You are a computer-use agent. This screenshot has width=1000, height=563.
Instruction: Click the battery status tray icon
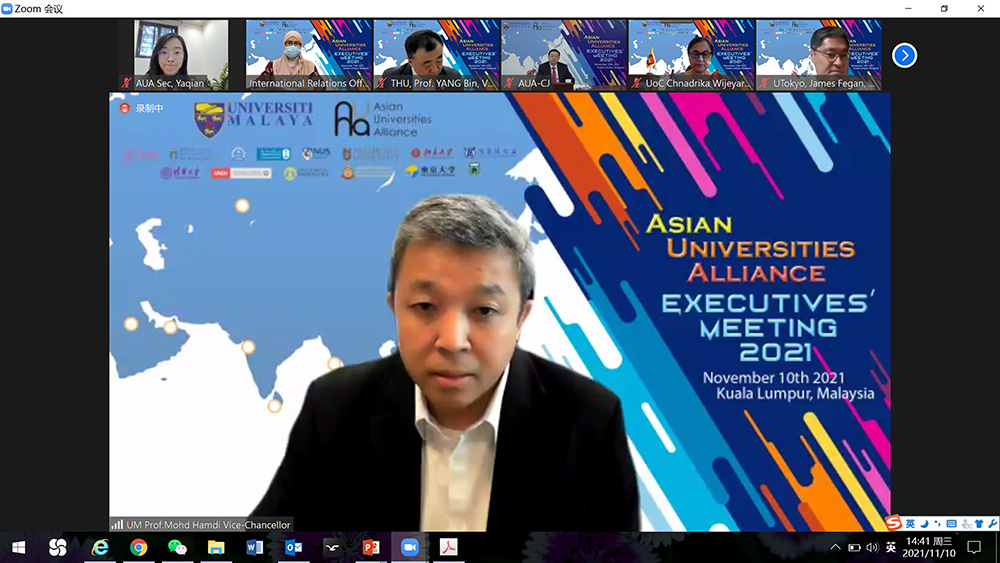pos(854,547)
